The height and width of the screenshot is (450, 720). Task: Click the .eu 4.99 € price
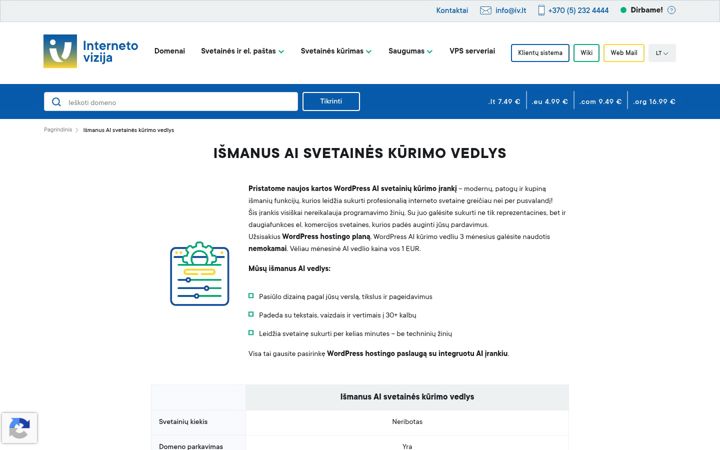click(x=550, y=101)
